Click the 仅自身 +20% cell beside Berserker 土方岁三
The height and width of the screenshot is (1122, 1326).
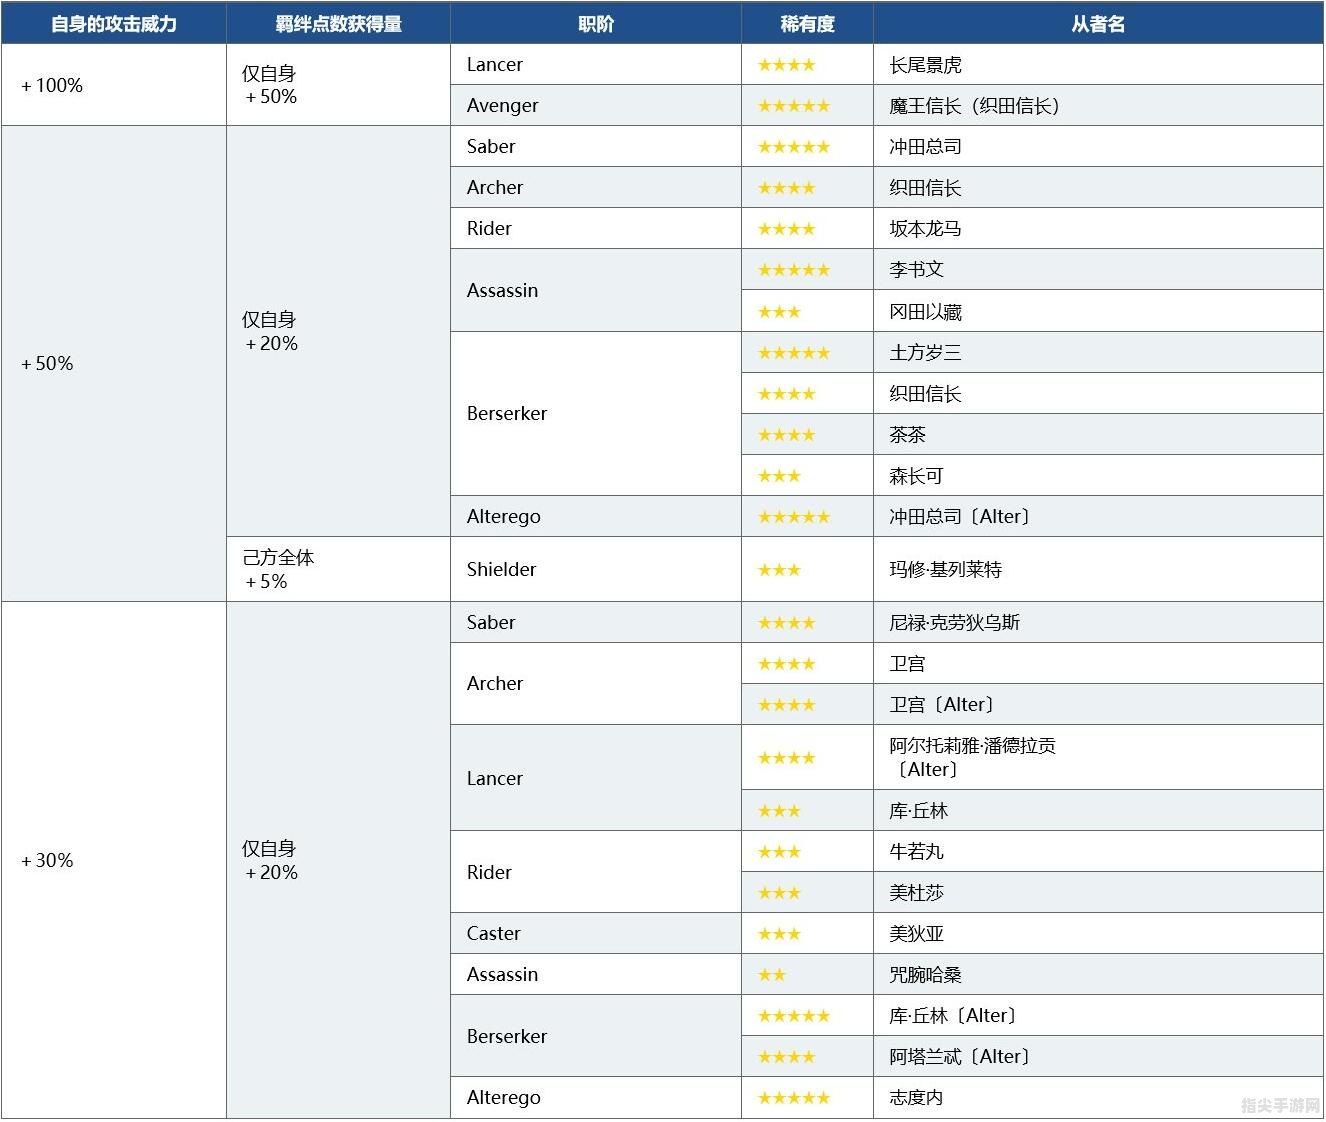[x=339, y=331]
